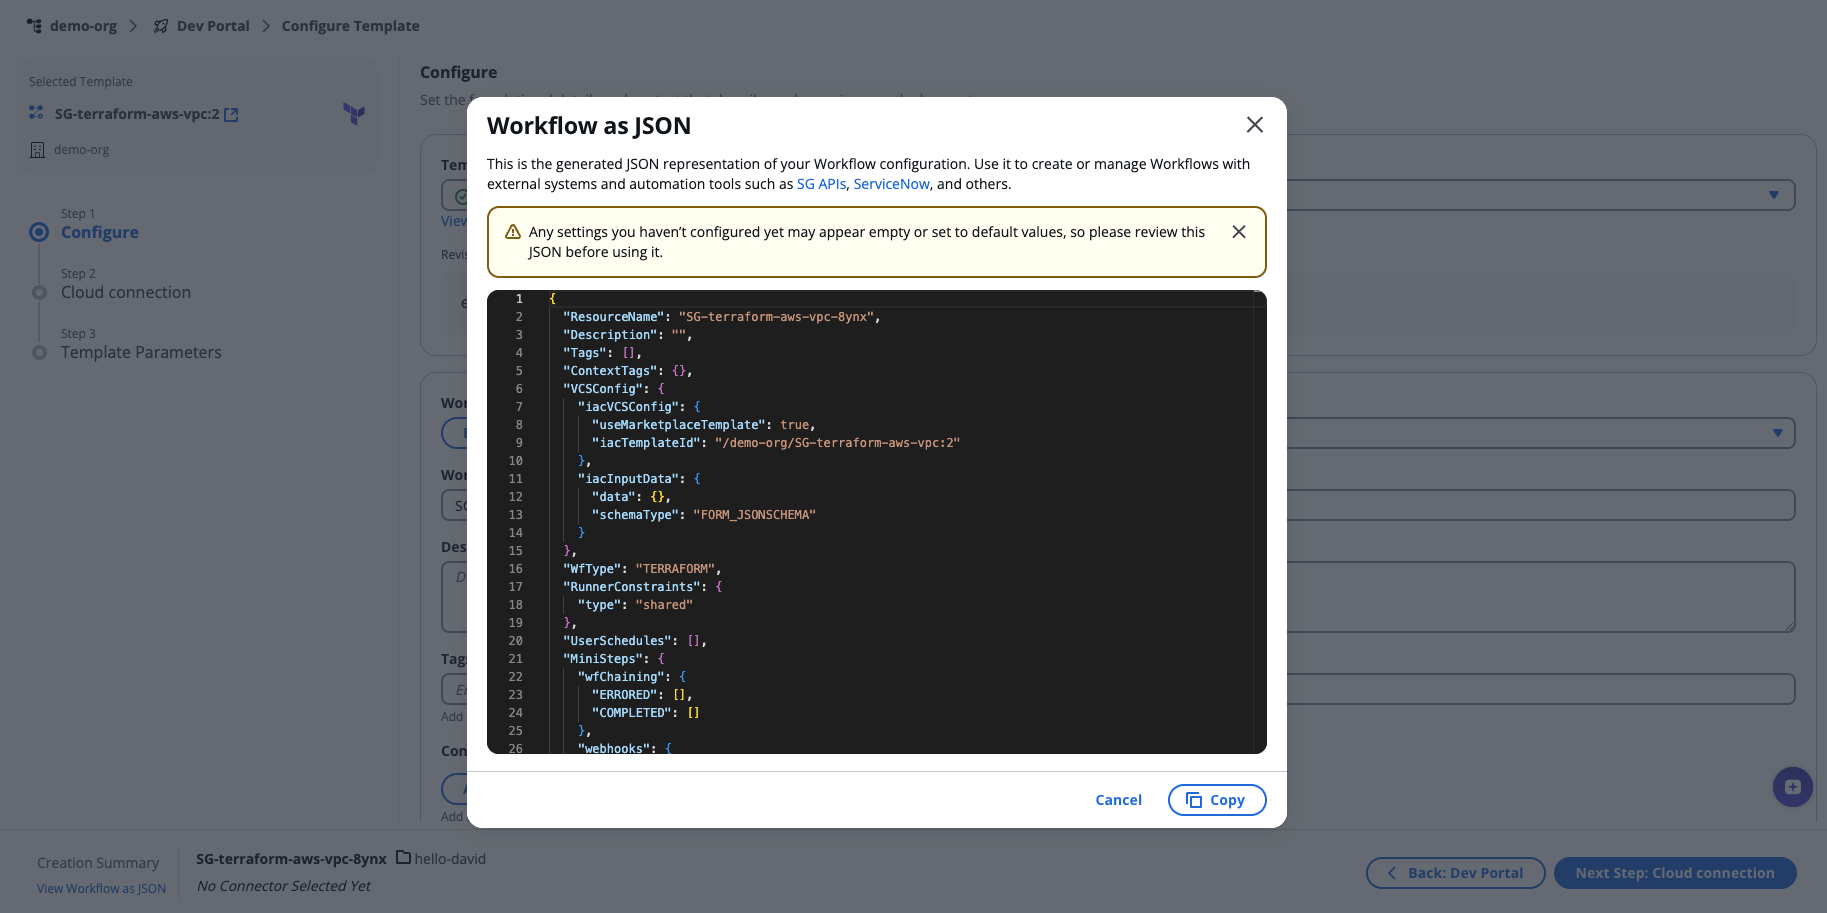Click Cancel in the JSON dialog
Viewport: 1827px width, 913px height.
1118,799
